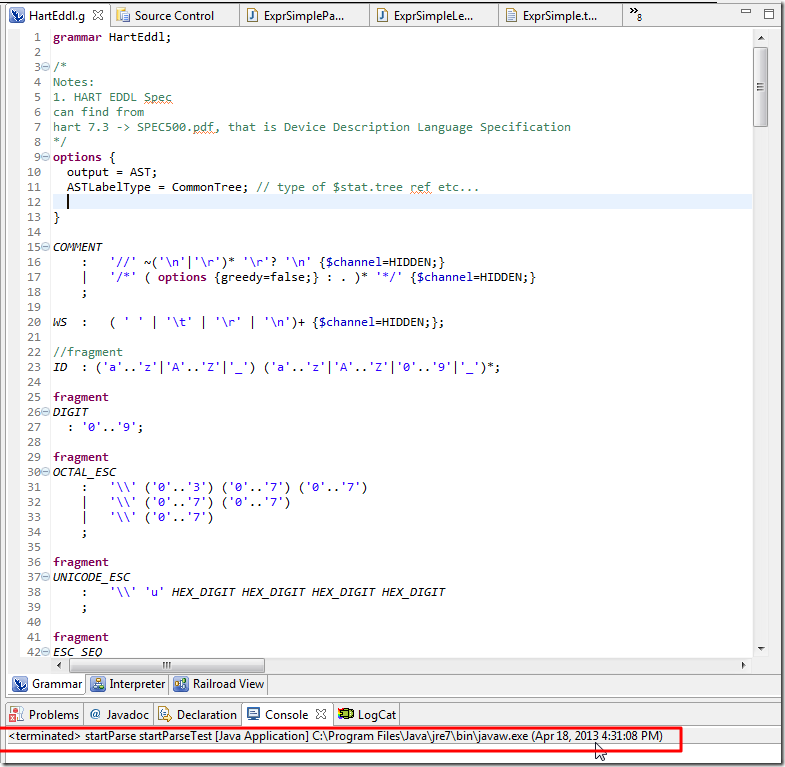
Task: Click the Problems tab icon
Action: (x=17, y=714)
